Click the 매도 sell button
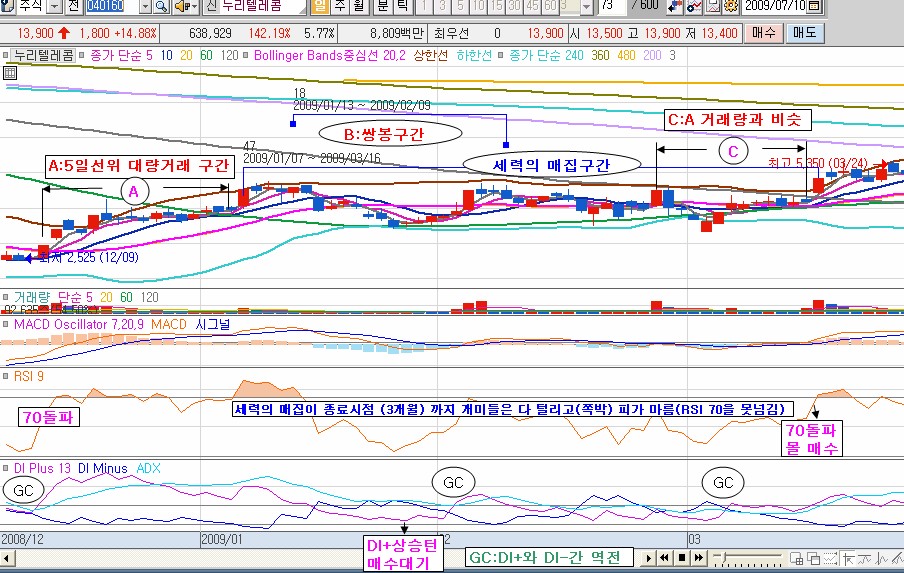 [803, 33]
